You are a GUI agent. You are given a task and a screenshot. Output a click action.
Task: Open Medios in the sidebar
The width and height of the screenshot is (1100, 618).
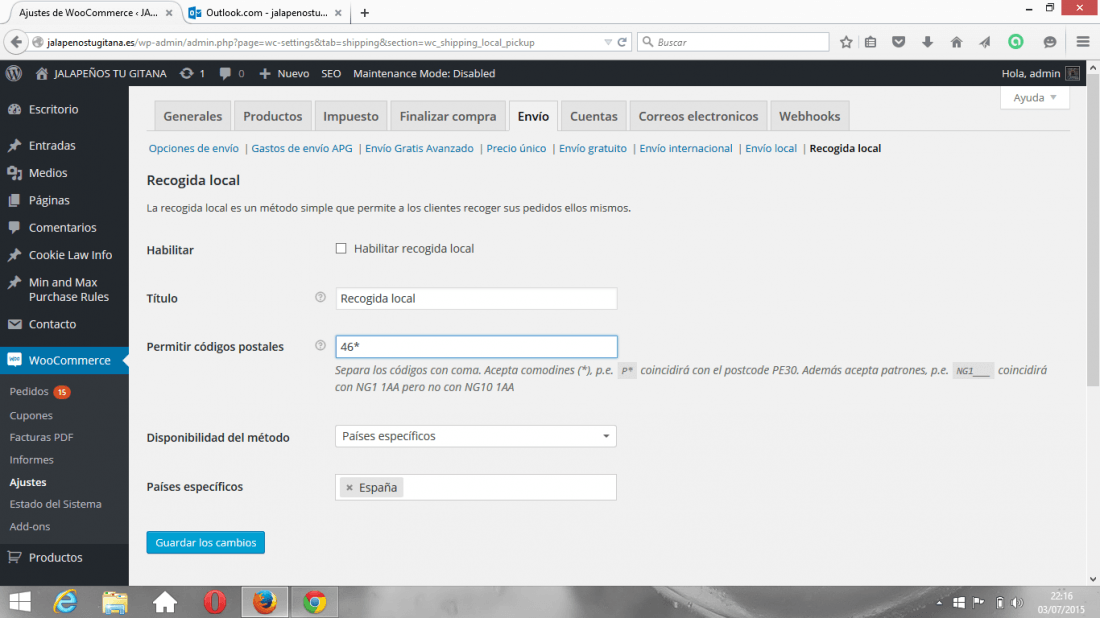pyautogui.click(x=48, y=173)
